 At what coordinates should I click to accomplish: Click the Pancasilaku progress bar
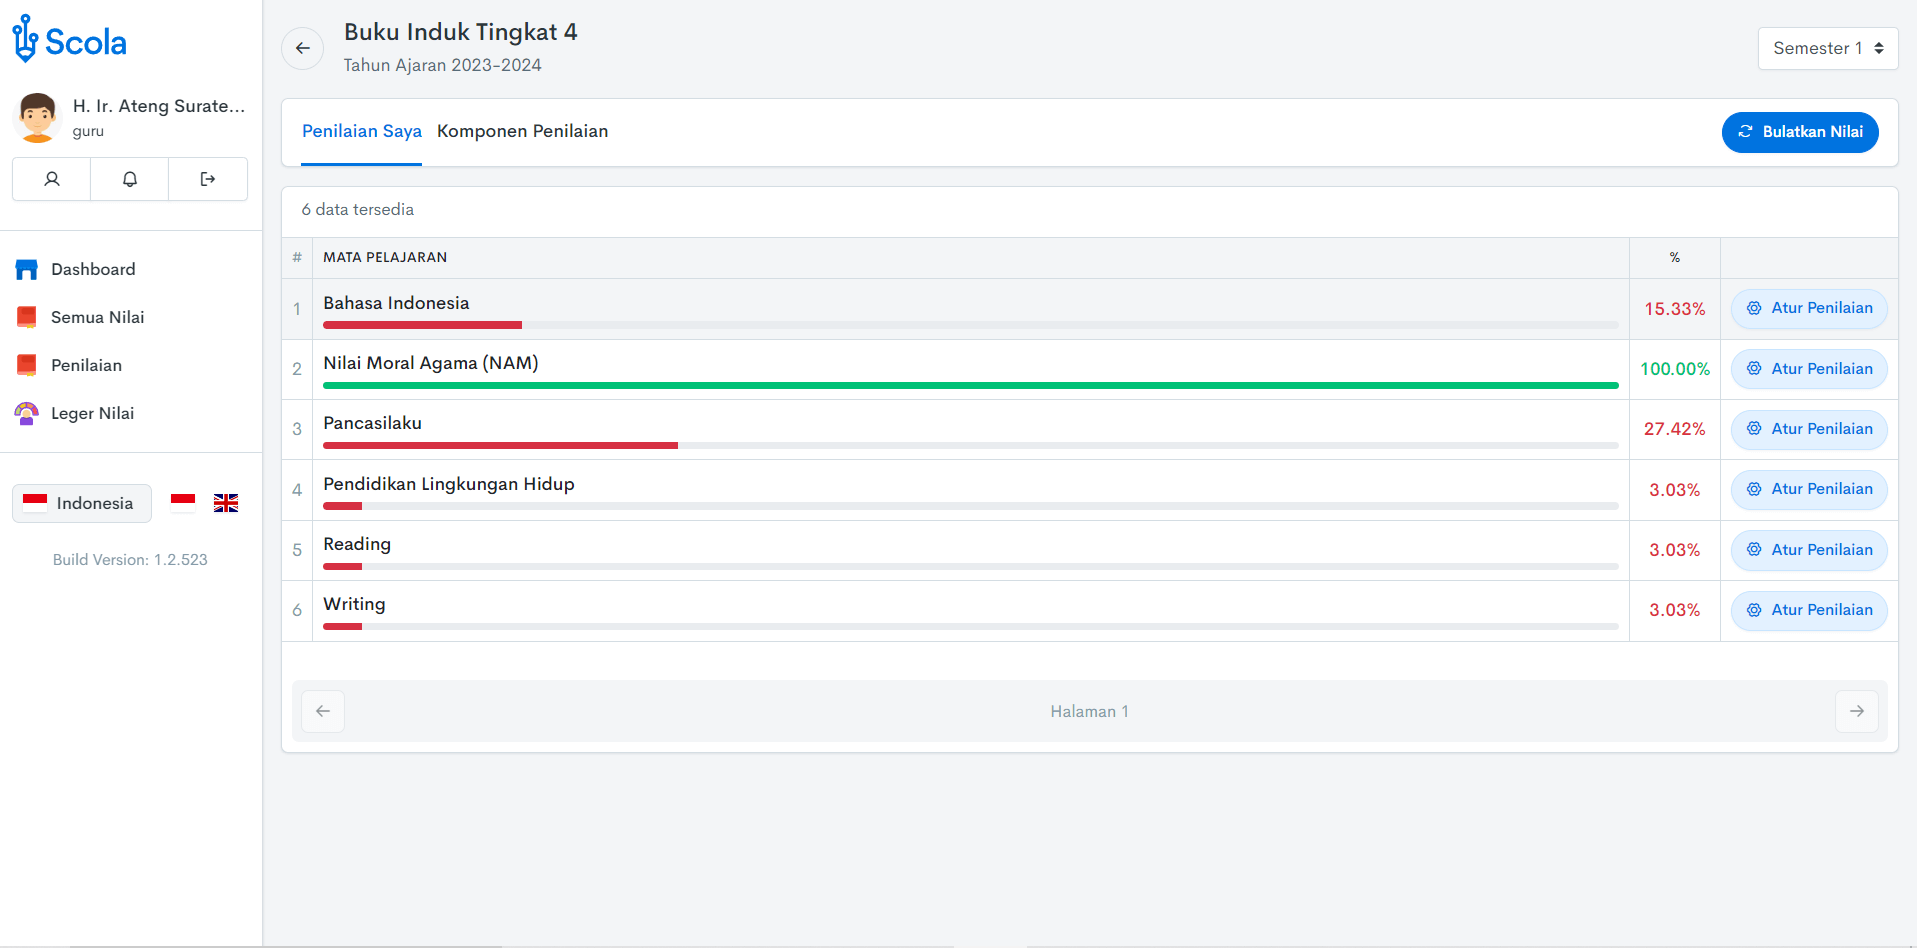(x=969, y=445)
